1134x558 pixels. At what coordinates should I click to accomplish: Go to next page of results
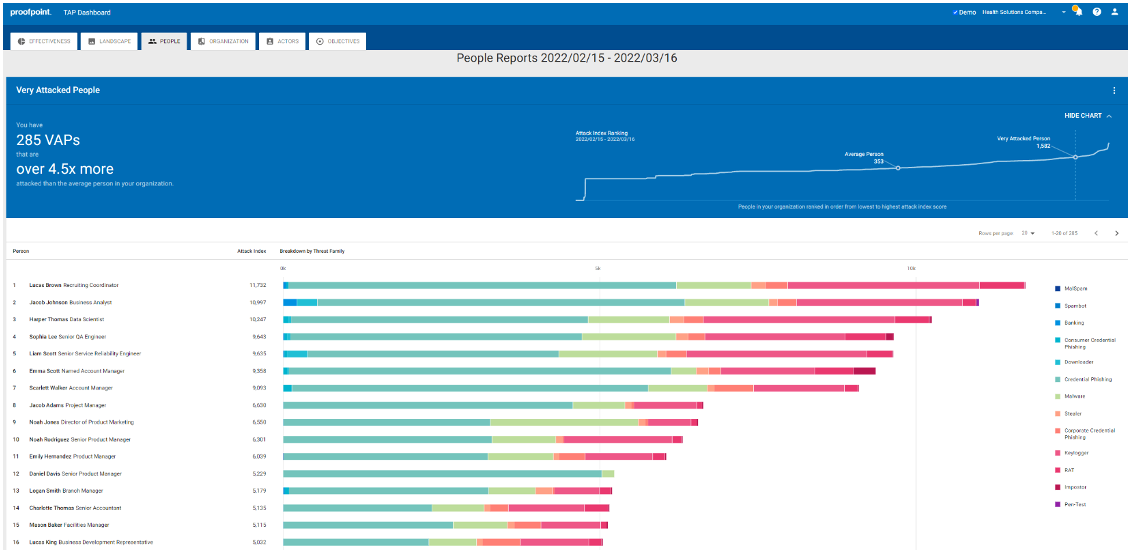[1117, 233]
